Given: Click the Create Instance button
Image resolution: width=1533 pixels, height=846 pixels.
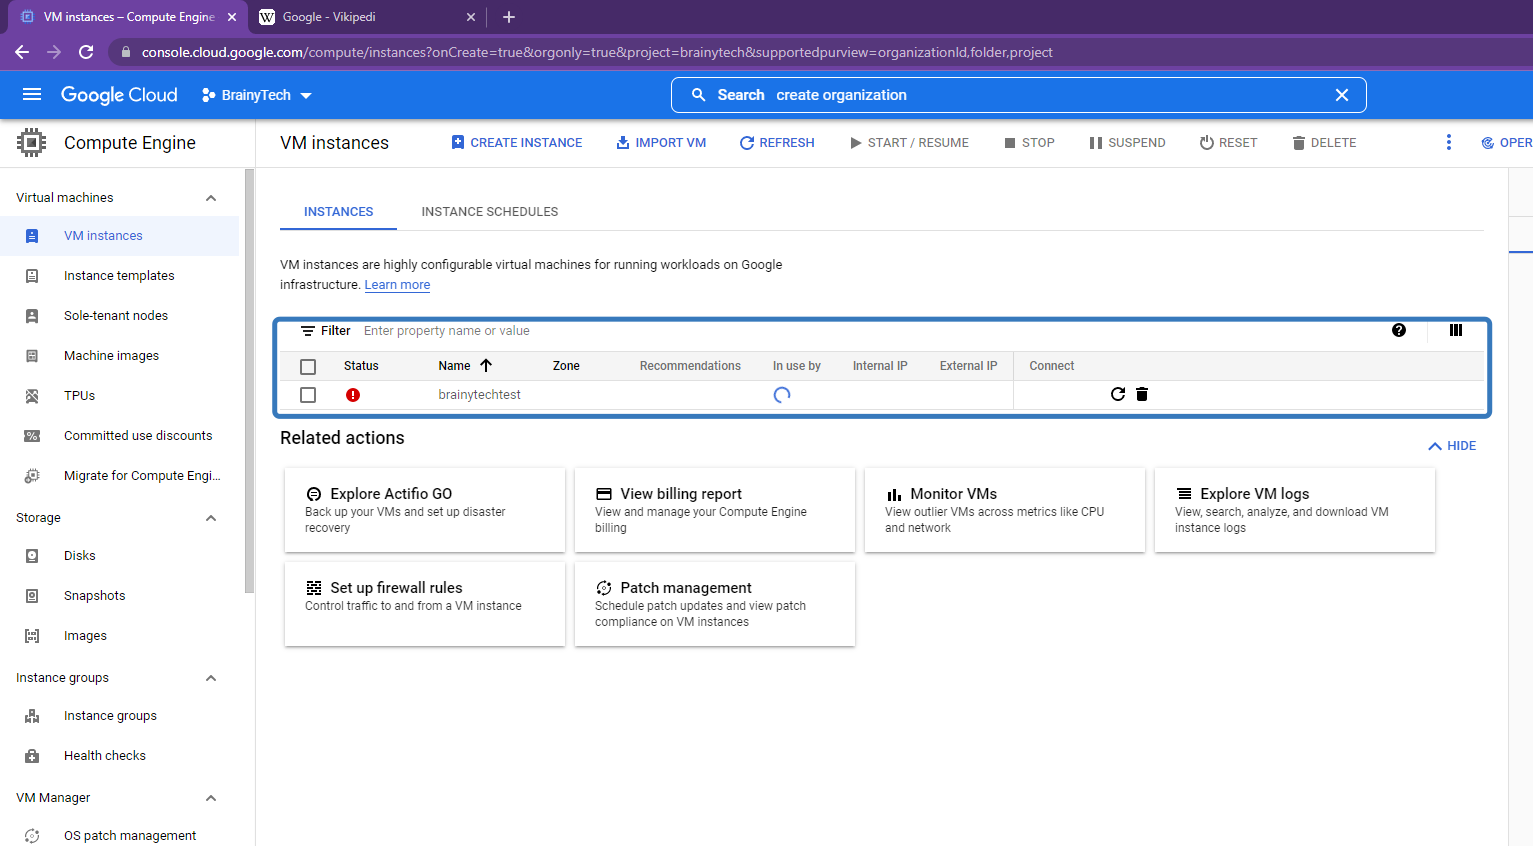Looking at the screenshot, I should pyautogui.click(x=517, y=143).
